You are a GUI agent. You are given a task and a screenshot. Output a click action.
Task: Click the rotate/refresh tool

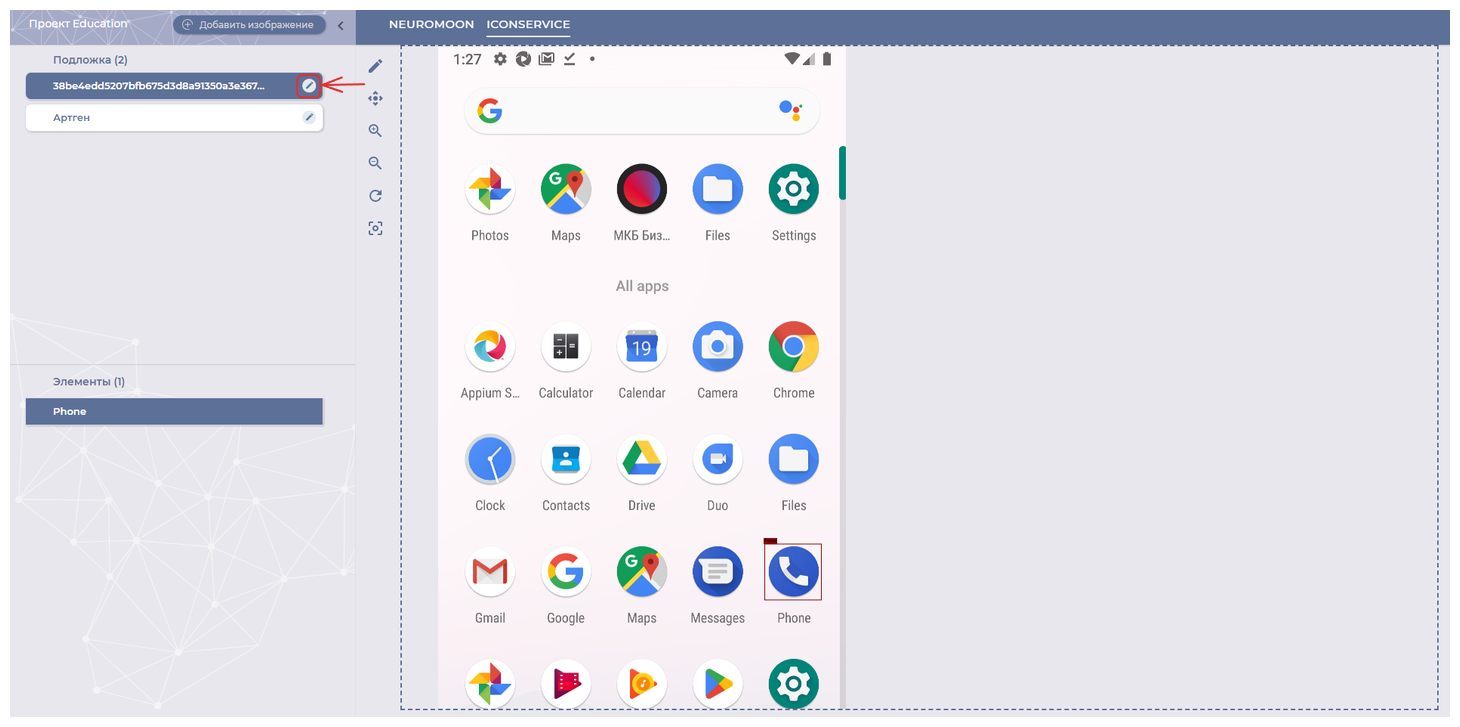coord(375,196)
